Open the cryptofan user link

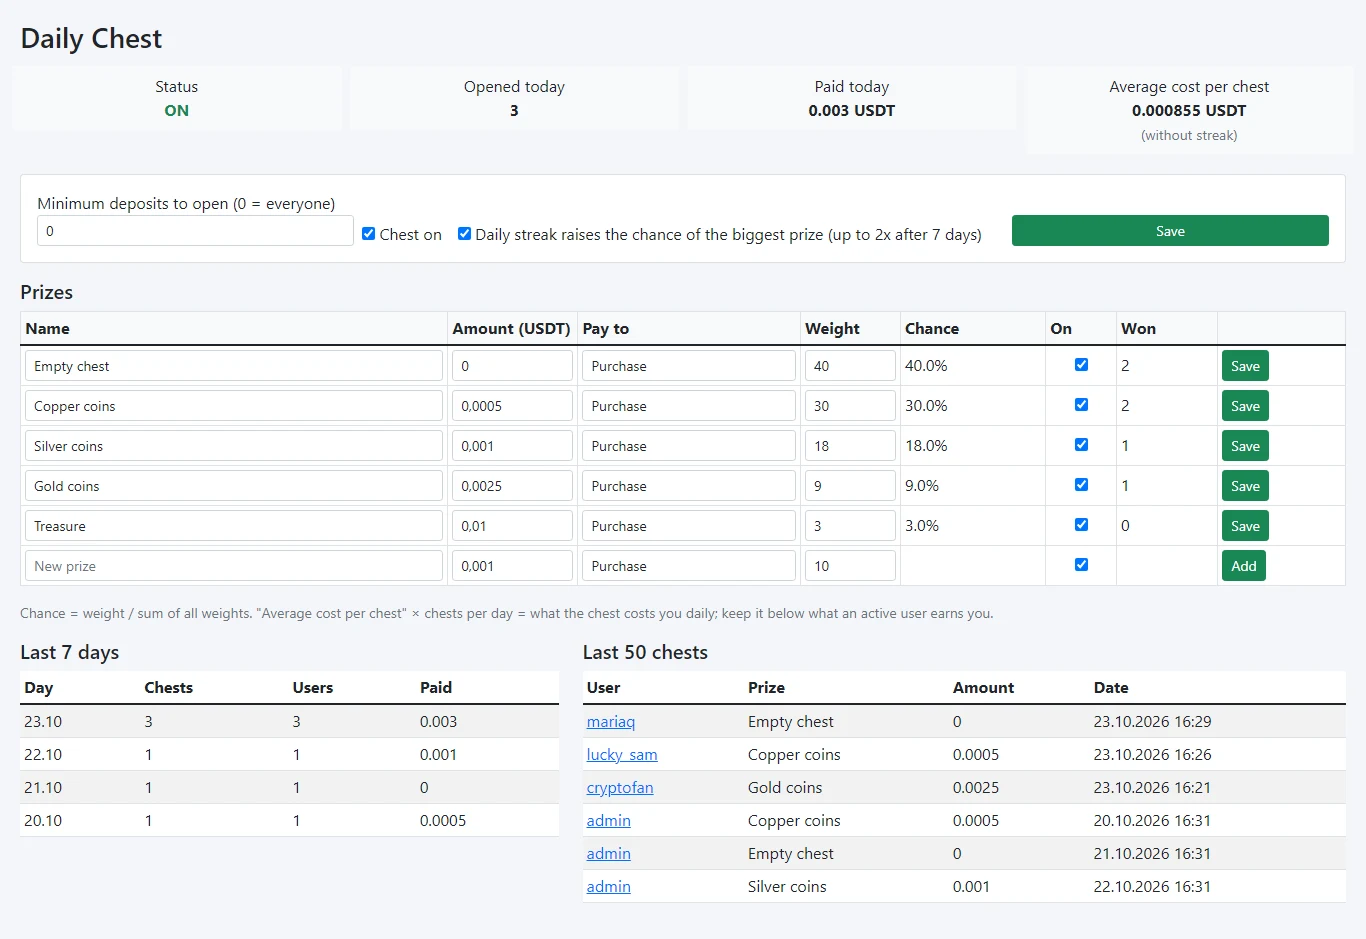620,788
